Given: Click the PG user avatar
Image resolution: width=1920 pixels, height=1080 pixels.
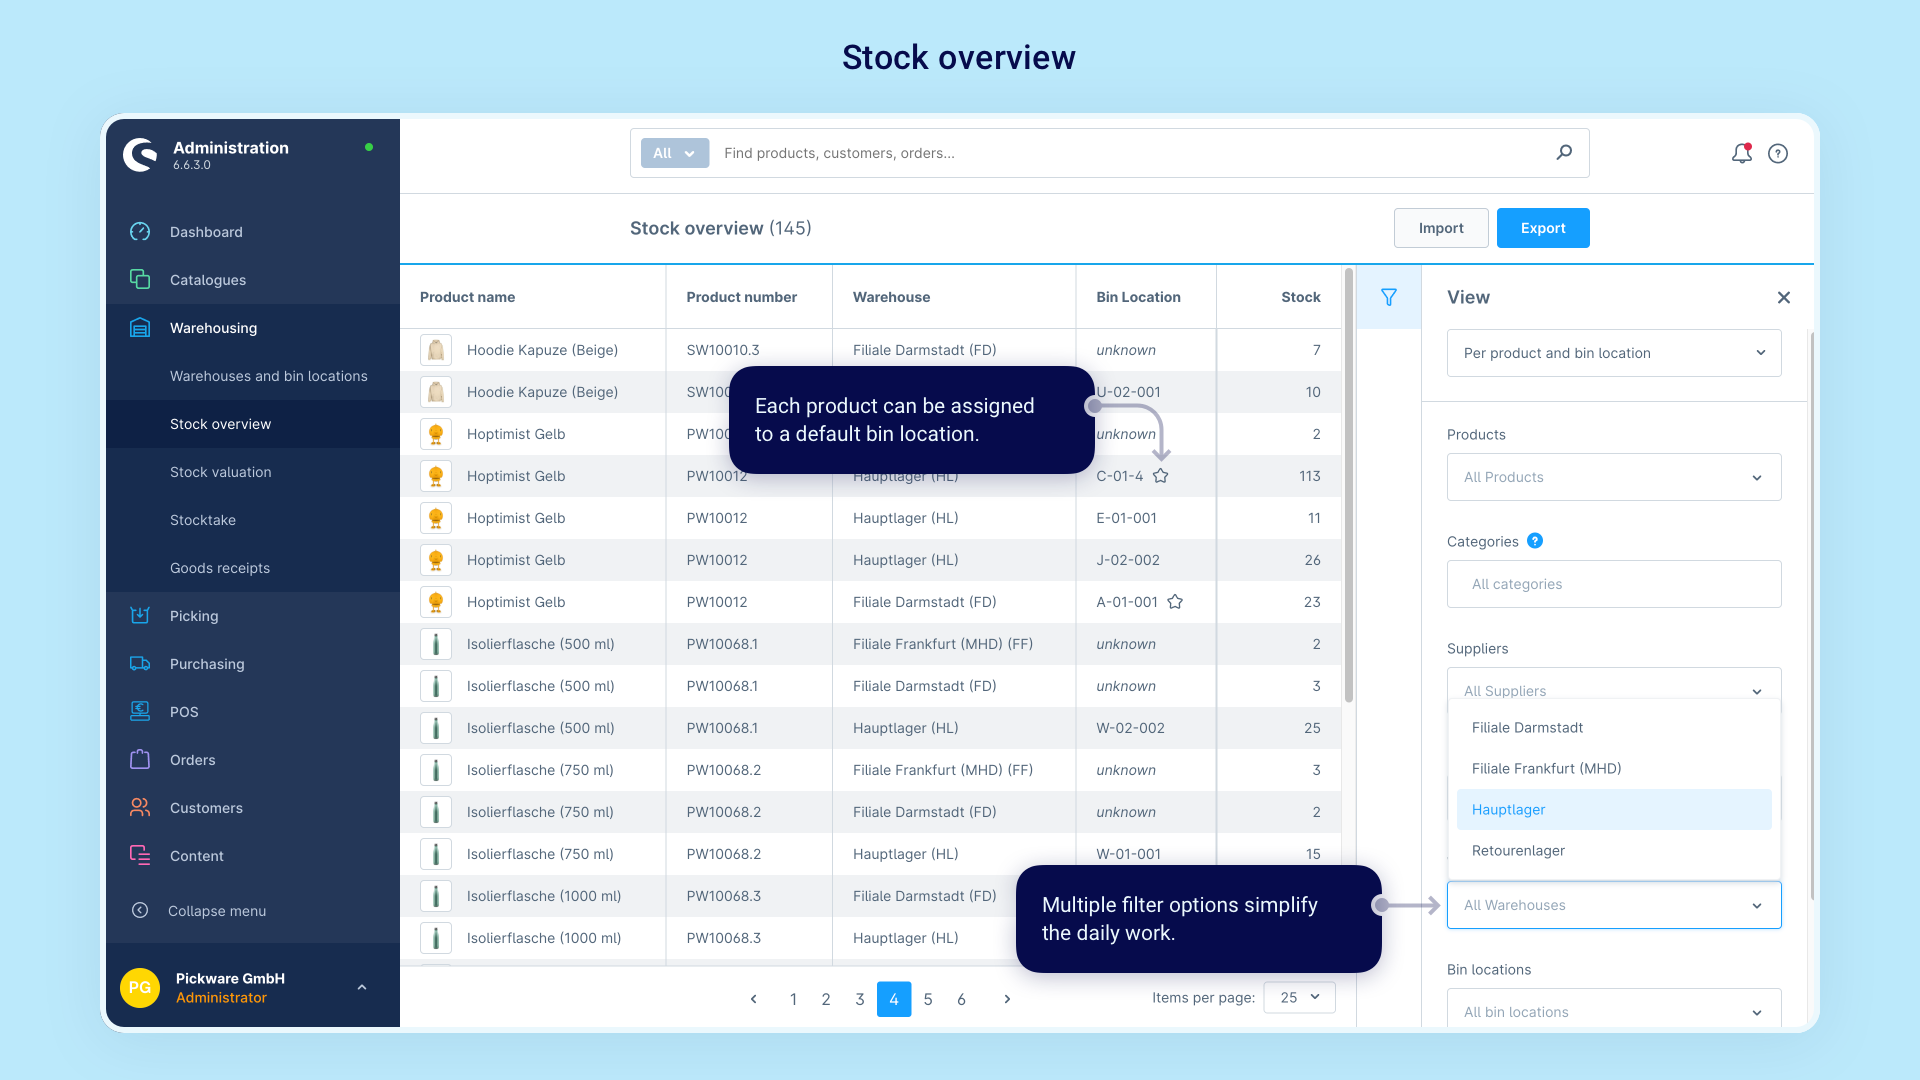Looking at the screenshot, I should (x=140, y=987).
